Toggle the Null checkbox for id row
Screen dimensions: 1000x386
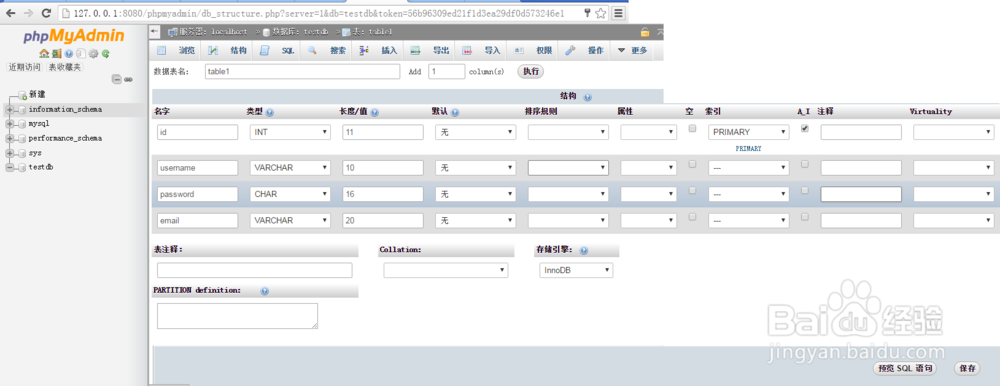(x=692, y=128)
